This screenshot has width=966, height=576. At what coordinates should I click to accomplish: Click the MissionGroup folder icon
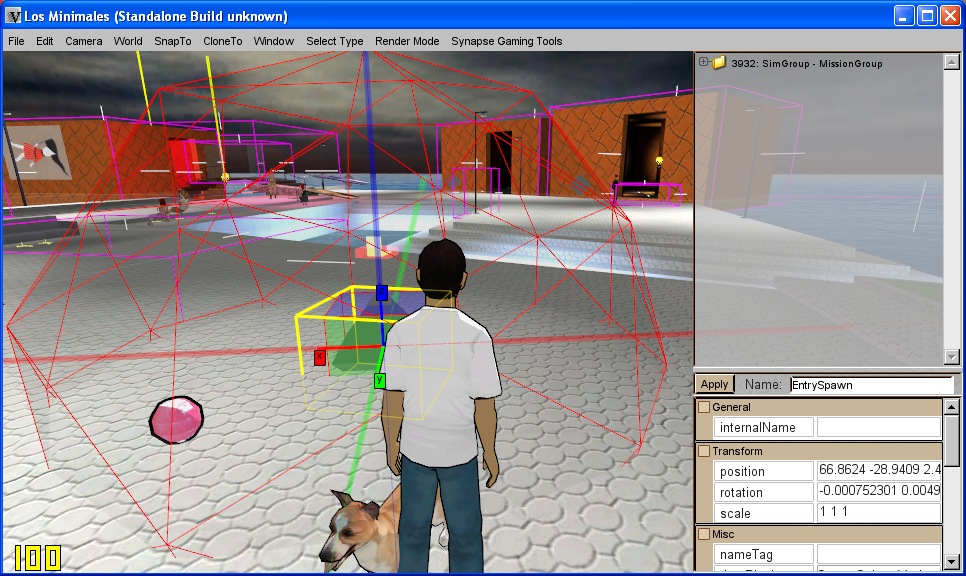[x=719, y=63]
